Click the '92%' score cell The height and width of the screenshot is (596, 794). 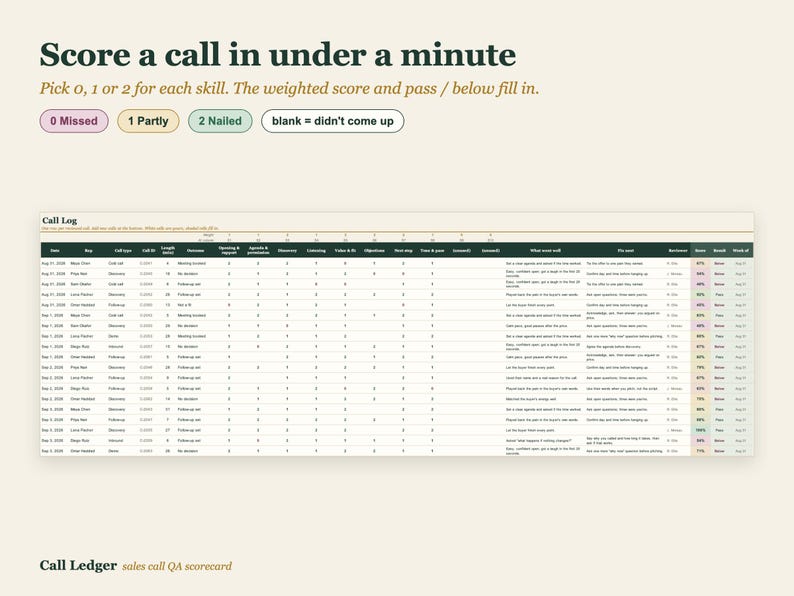pos(700,295)
